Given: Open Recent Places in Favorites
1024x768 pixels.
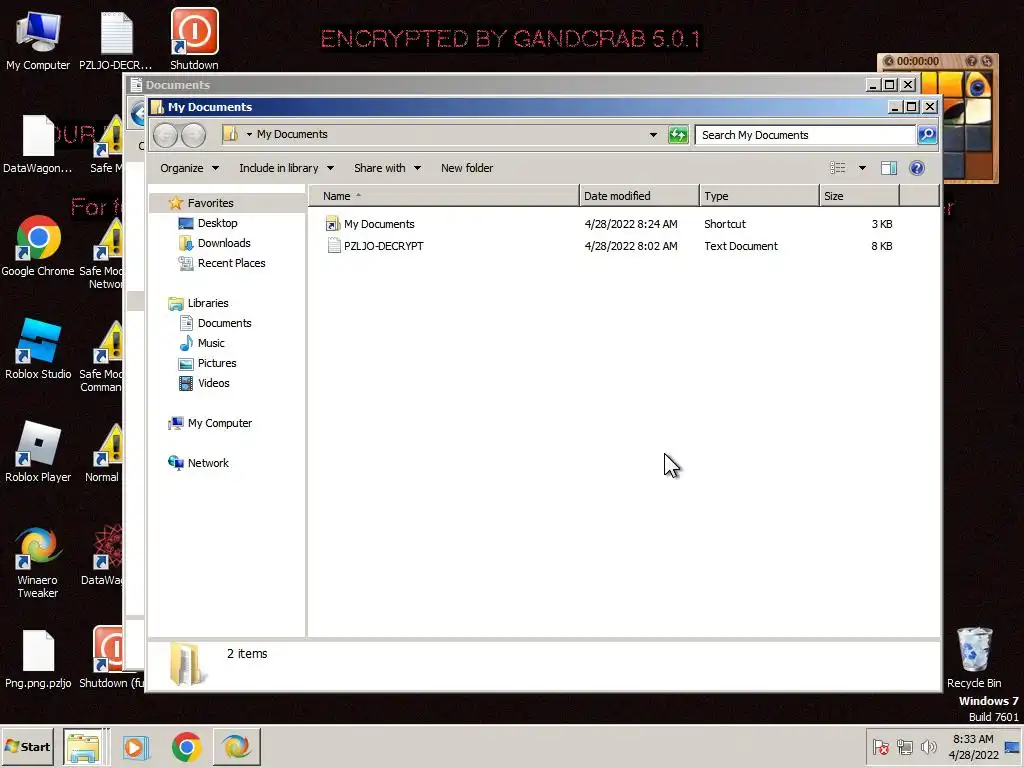Looking at the screenshot, I should [231, 263].
